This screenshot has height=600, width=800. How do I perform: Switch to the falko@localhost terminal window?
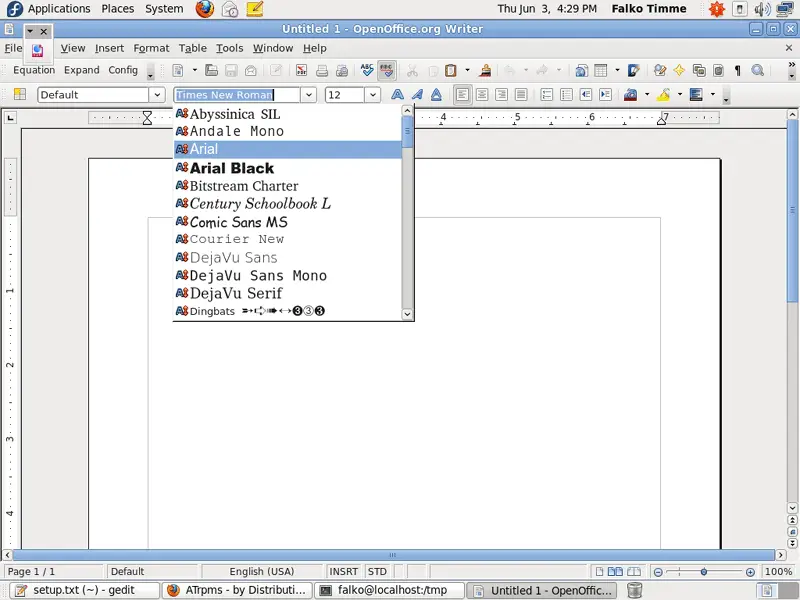click(x=389, y=590)
